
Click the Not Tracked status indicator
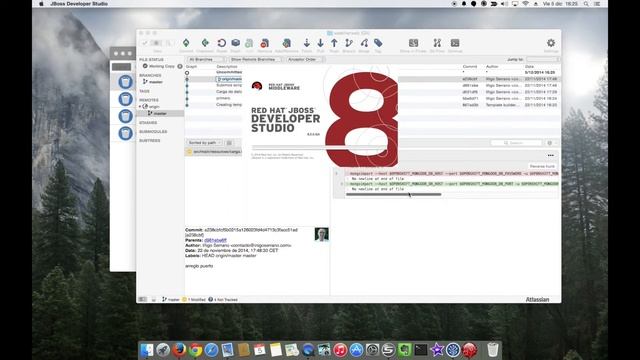[x=223, y=300]
